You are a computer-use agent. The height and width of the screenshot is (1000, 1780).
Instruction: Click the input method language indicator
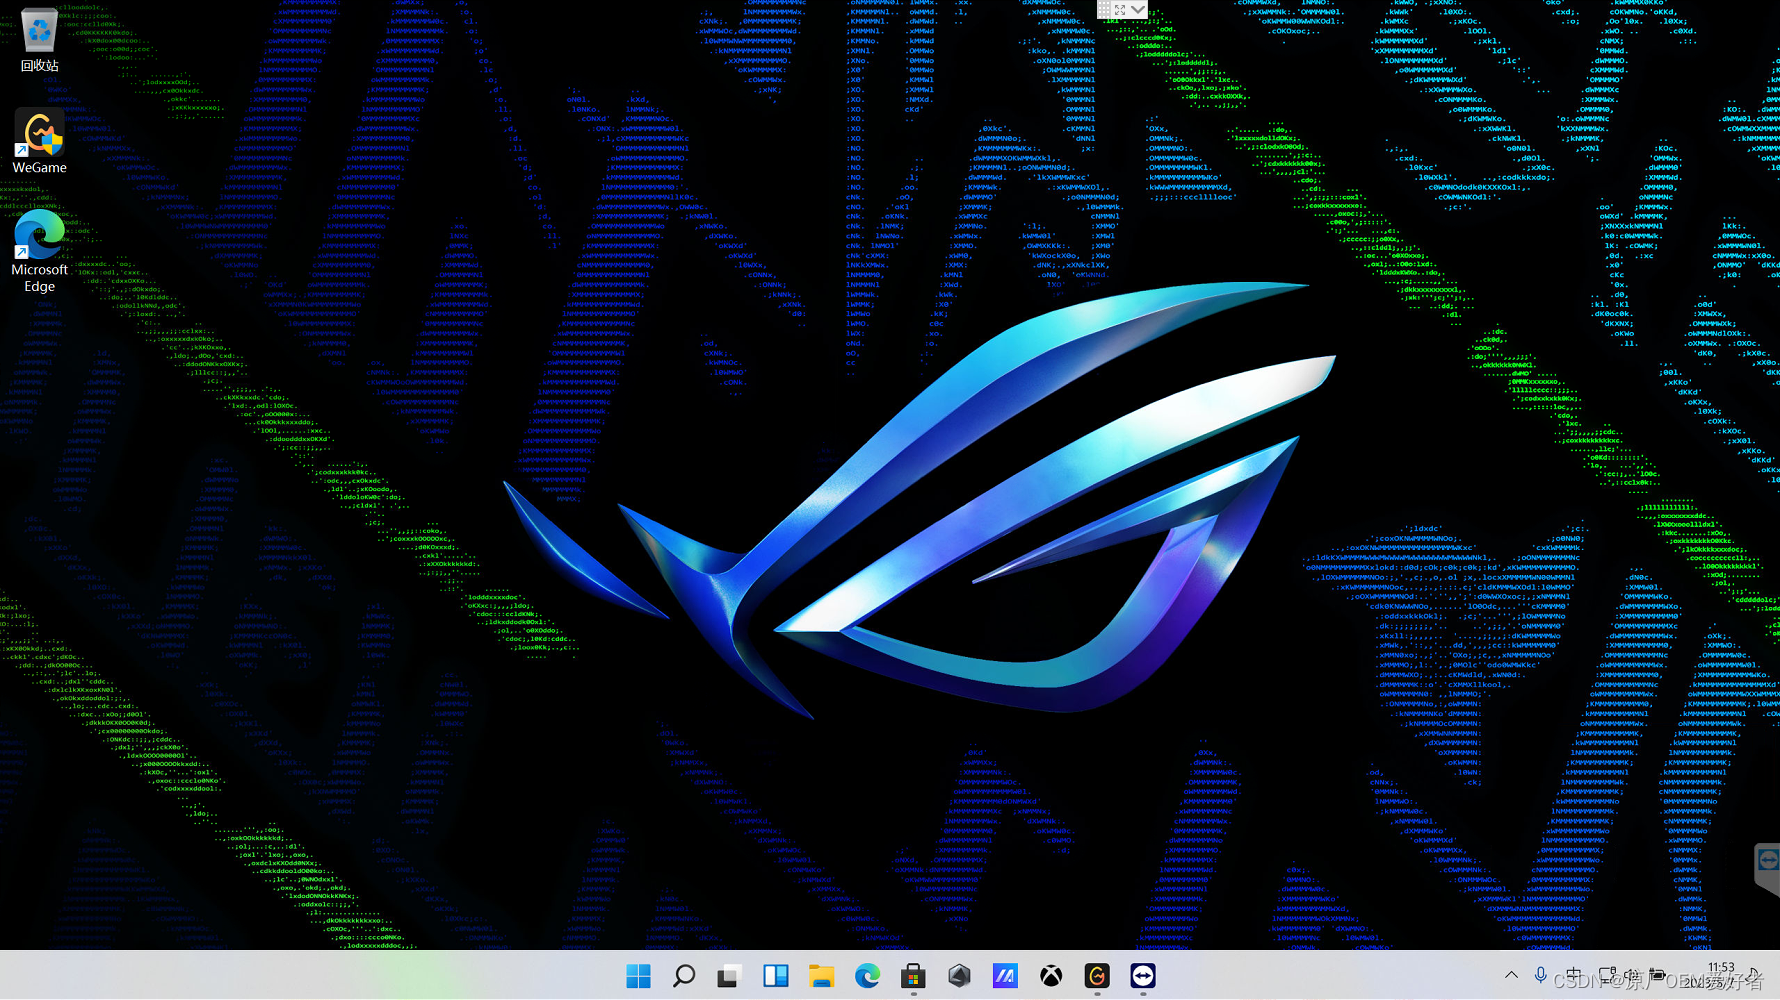point(1573,976)
